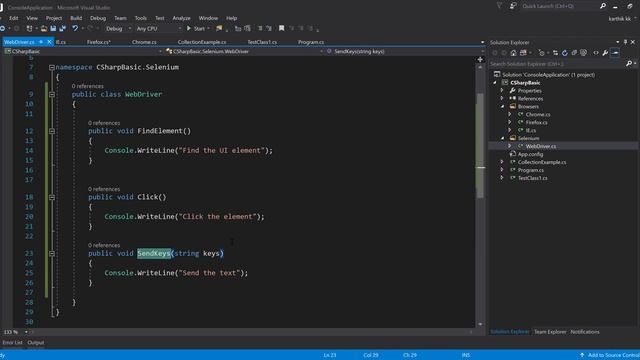
Task: Open Properties via wrench icon in Solution Explorer
Action: [605, 53]
